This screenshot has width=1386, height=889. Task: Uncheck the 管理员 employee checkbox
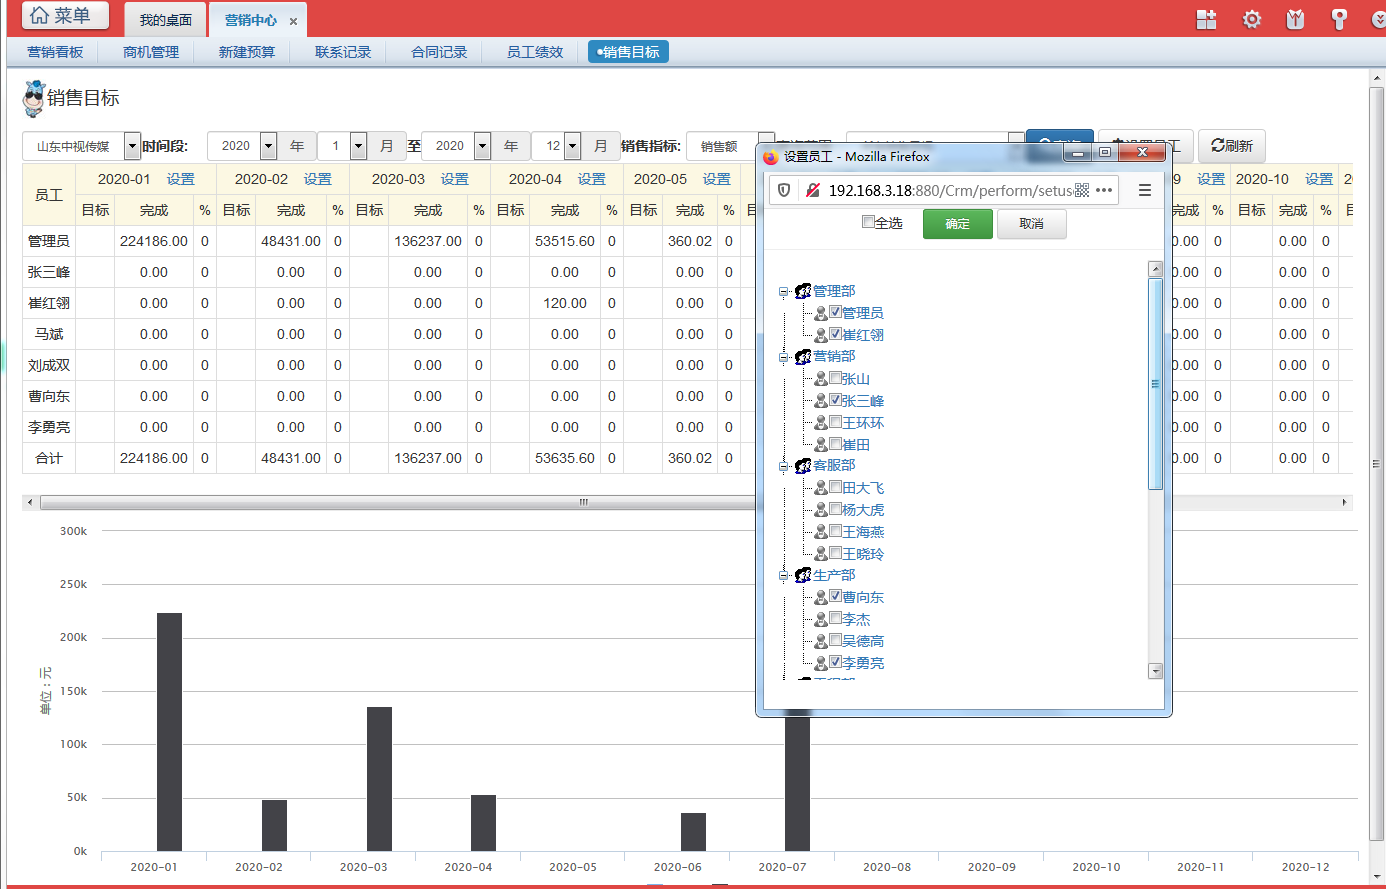click(835, 312)
